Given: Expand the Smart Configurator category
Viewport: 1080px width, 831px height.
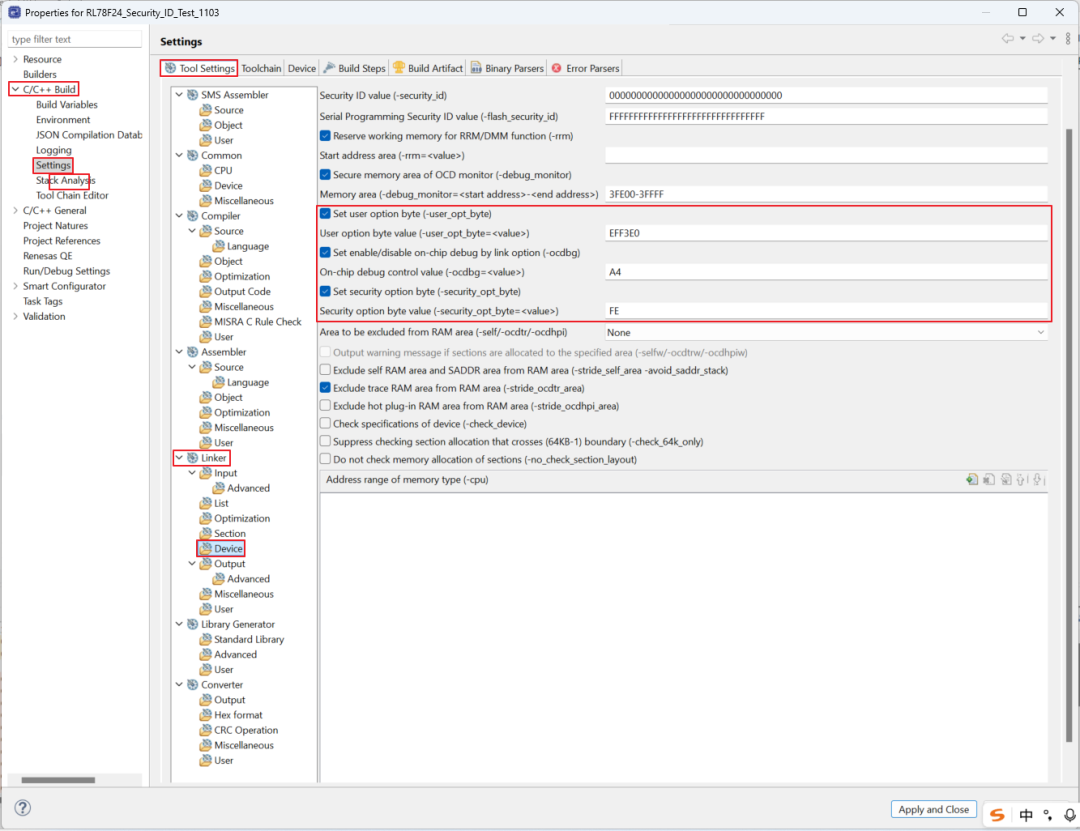Looking at the screenshot, I should (x=15, y=287).
